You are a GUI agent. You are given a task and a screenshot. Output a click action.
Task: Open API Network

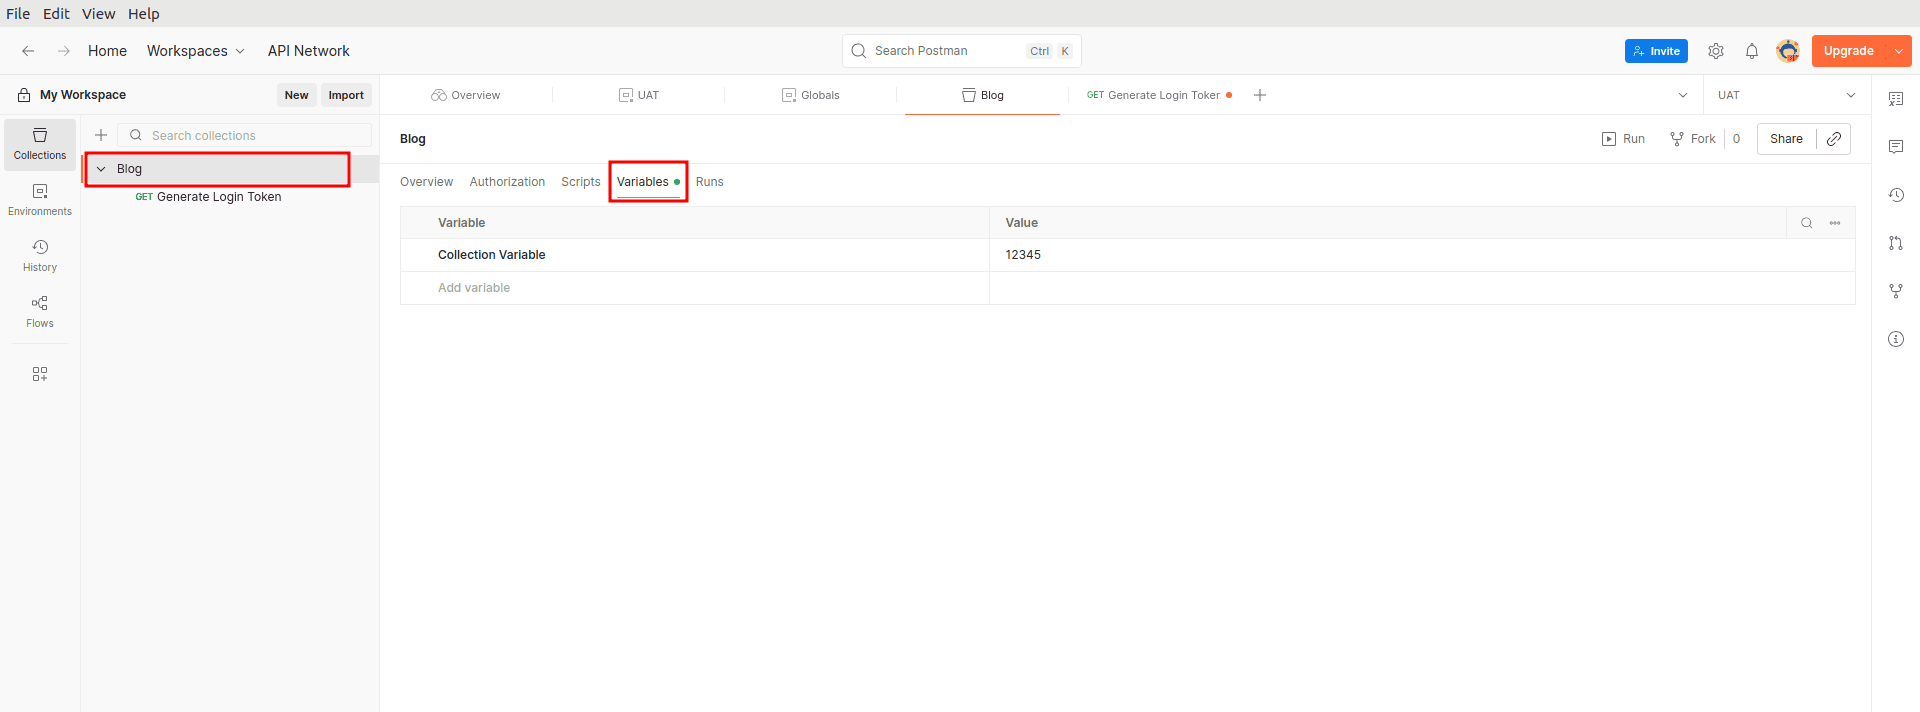pos(308,51)
